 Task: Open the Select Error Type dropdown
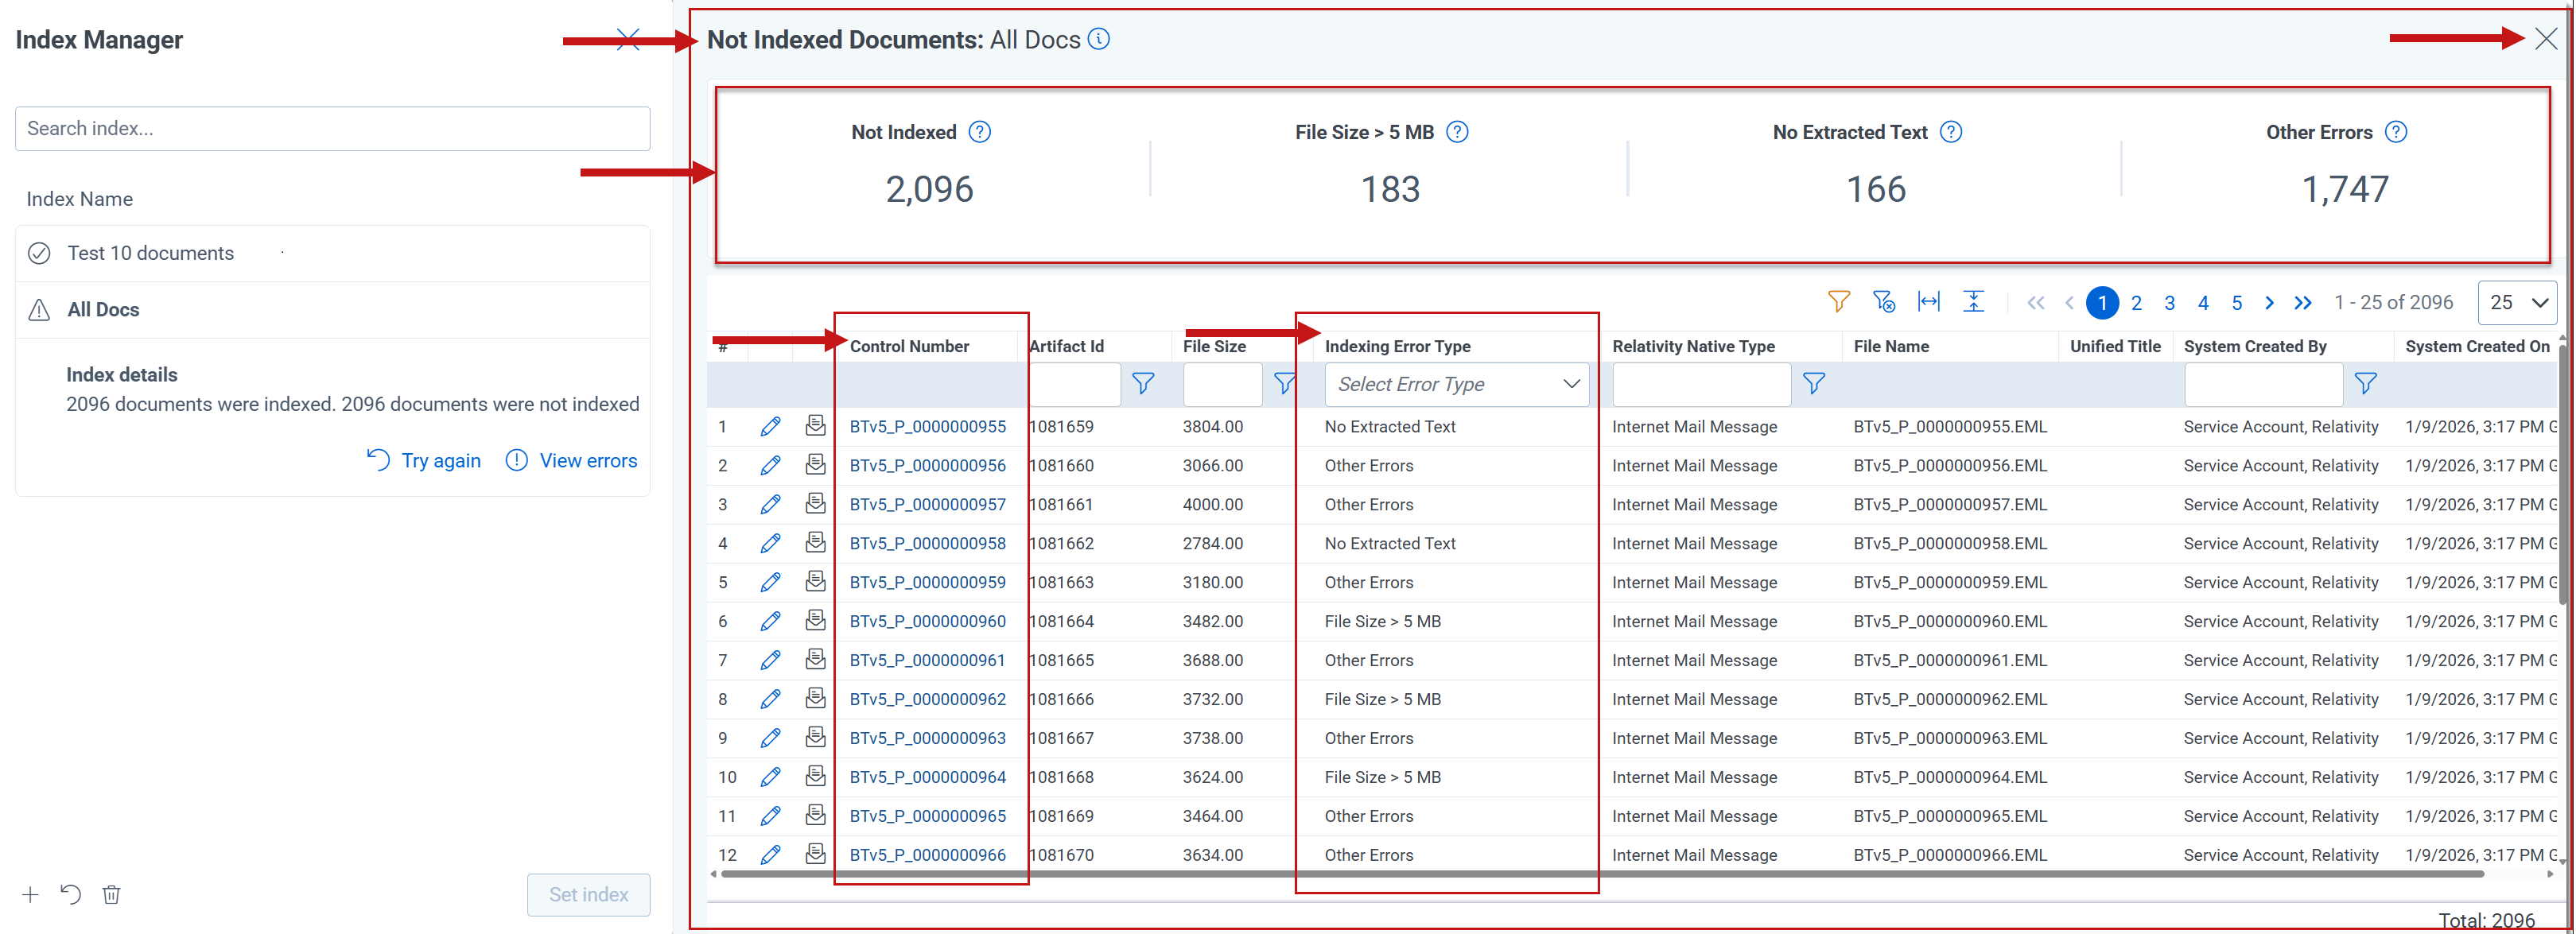pyautogui.click(x=1456, y=384)
